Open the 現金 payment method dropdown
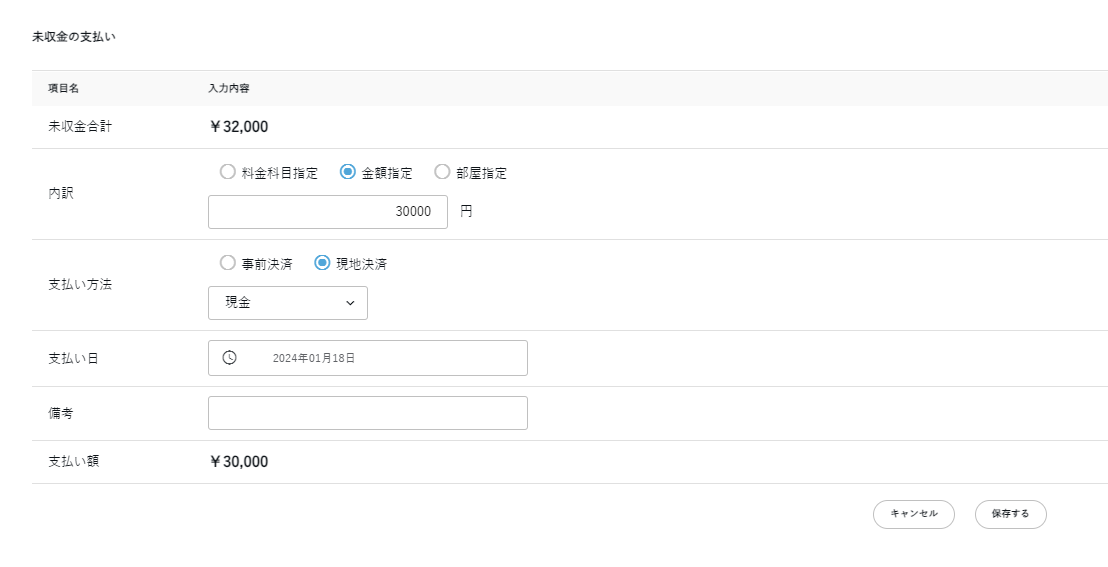This screenshot has height=567, width=1108. (288, 303)
